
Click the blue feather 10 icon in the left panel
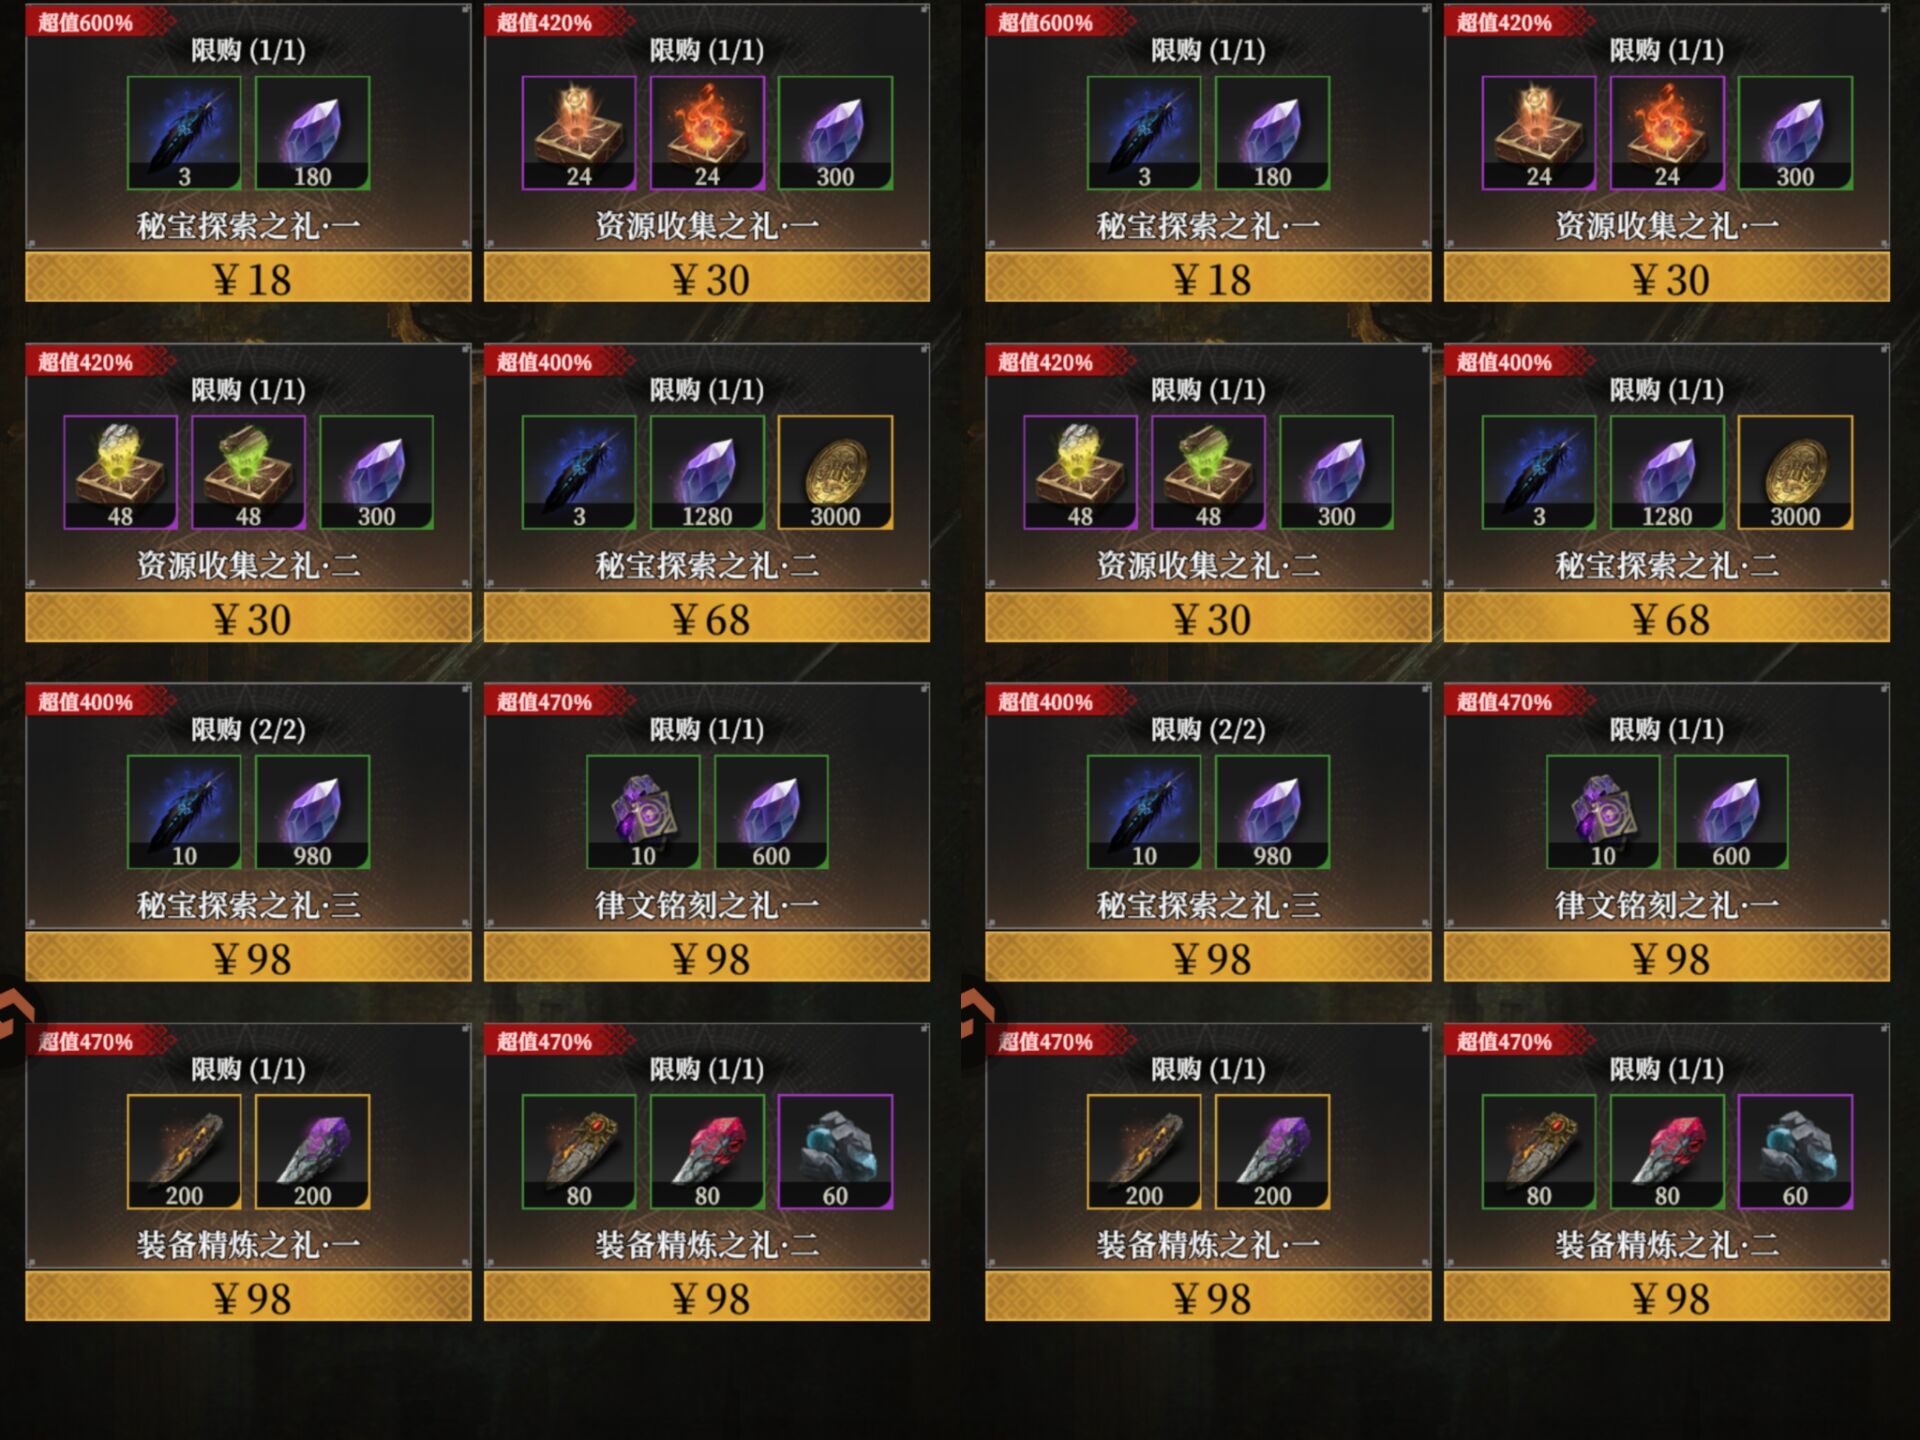click(x=184, y=812)
